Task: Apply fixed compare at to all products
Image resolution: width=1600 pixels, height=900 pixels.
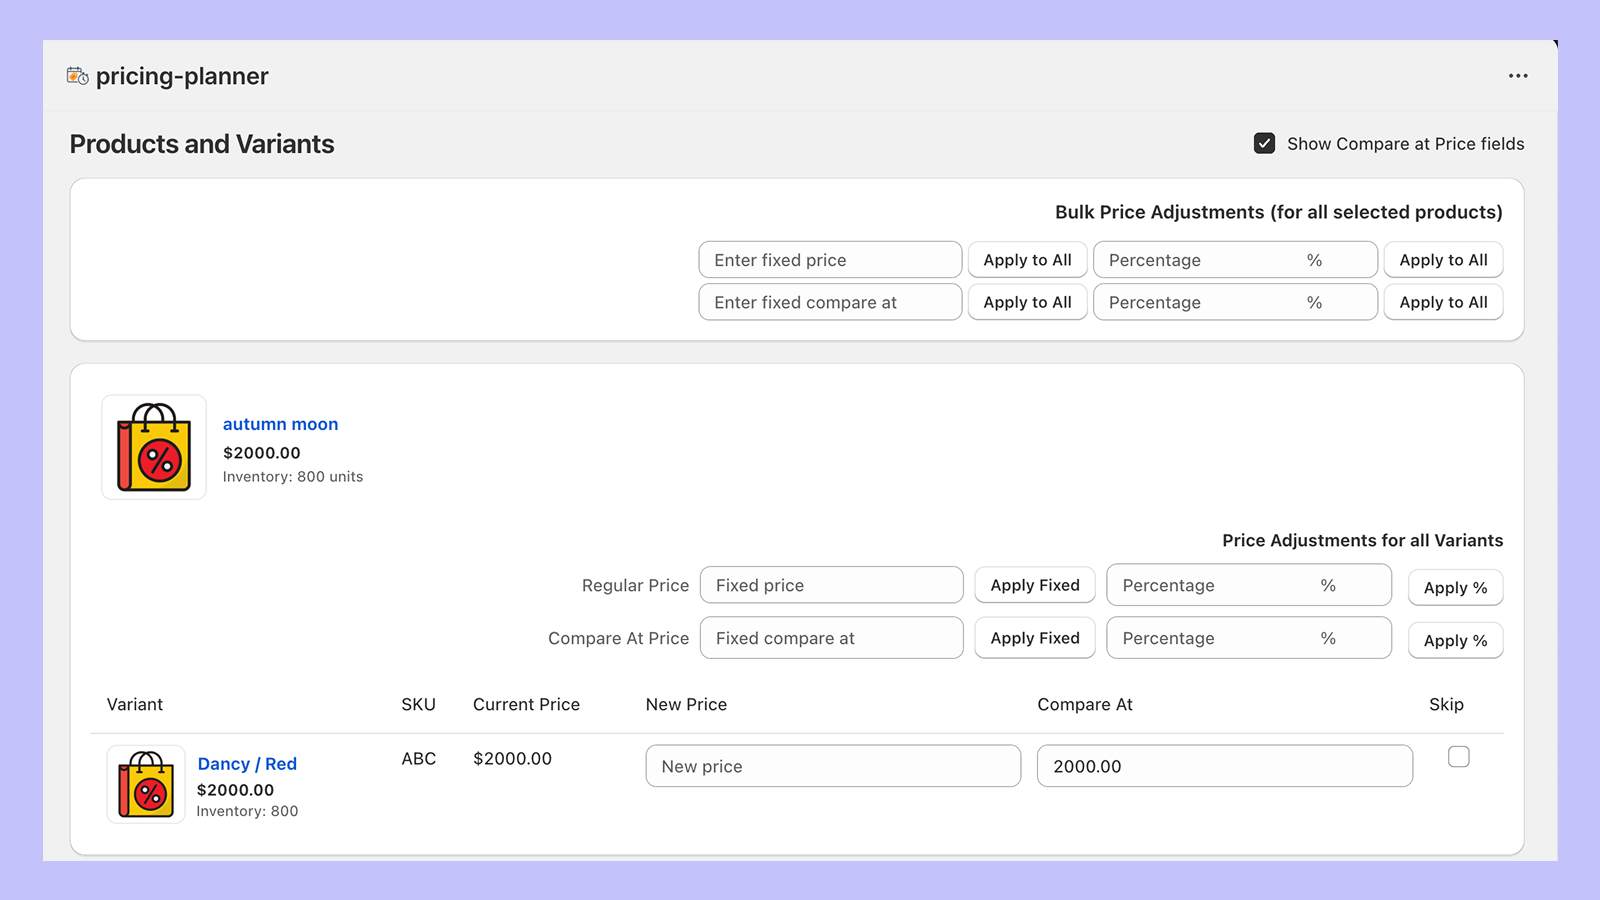Action: [x=1027, y=301]
